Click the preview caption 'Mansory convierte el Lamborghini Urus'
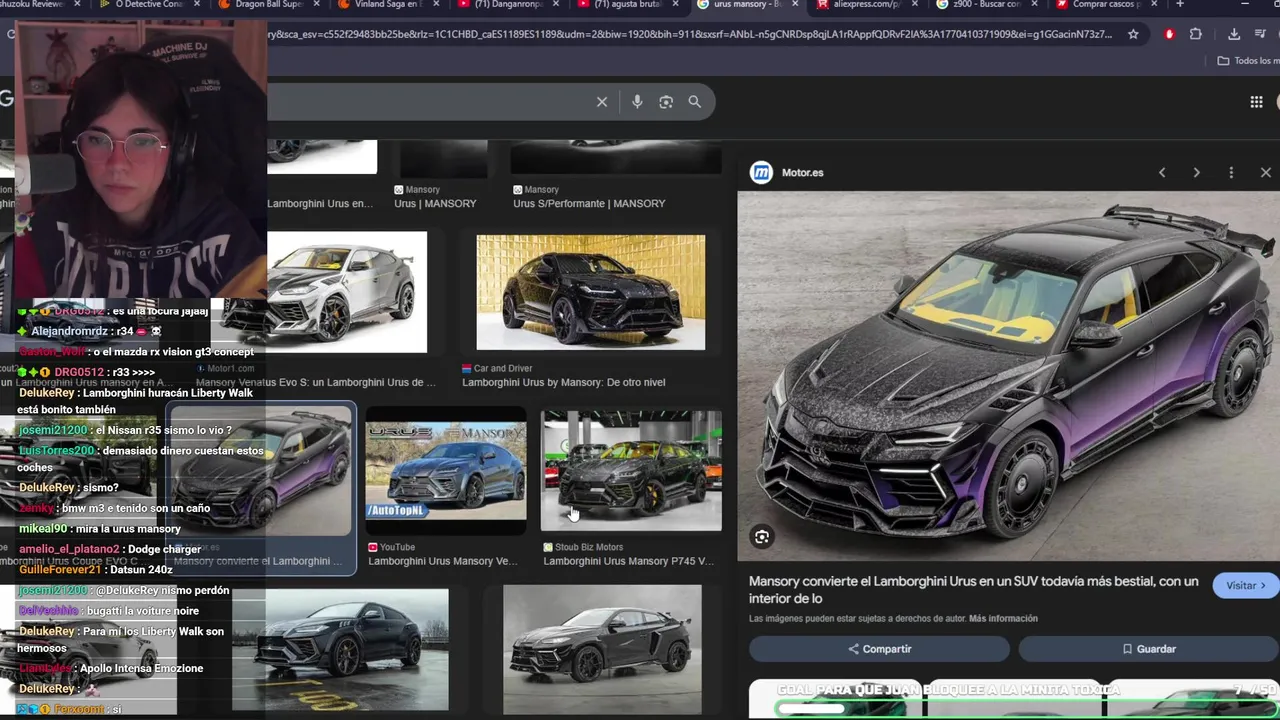 pyautogui.click(x=973, y=589)
